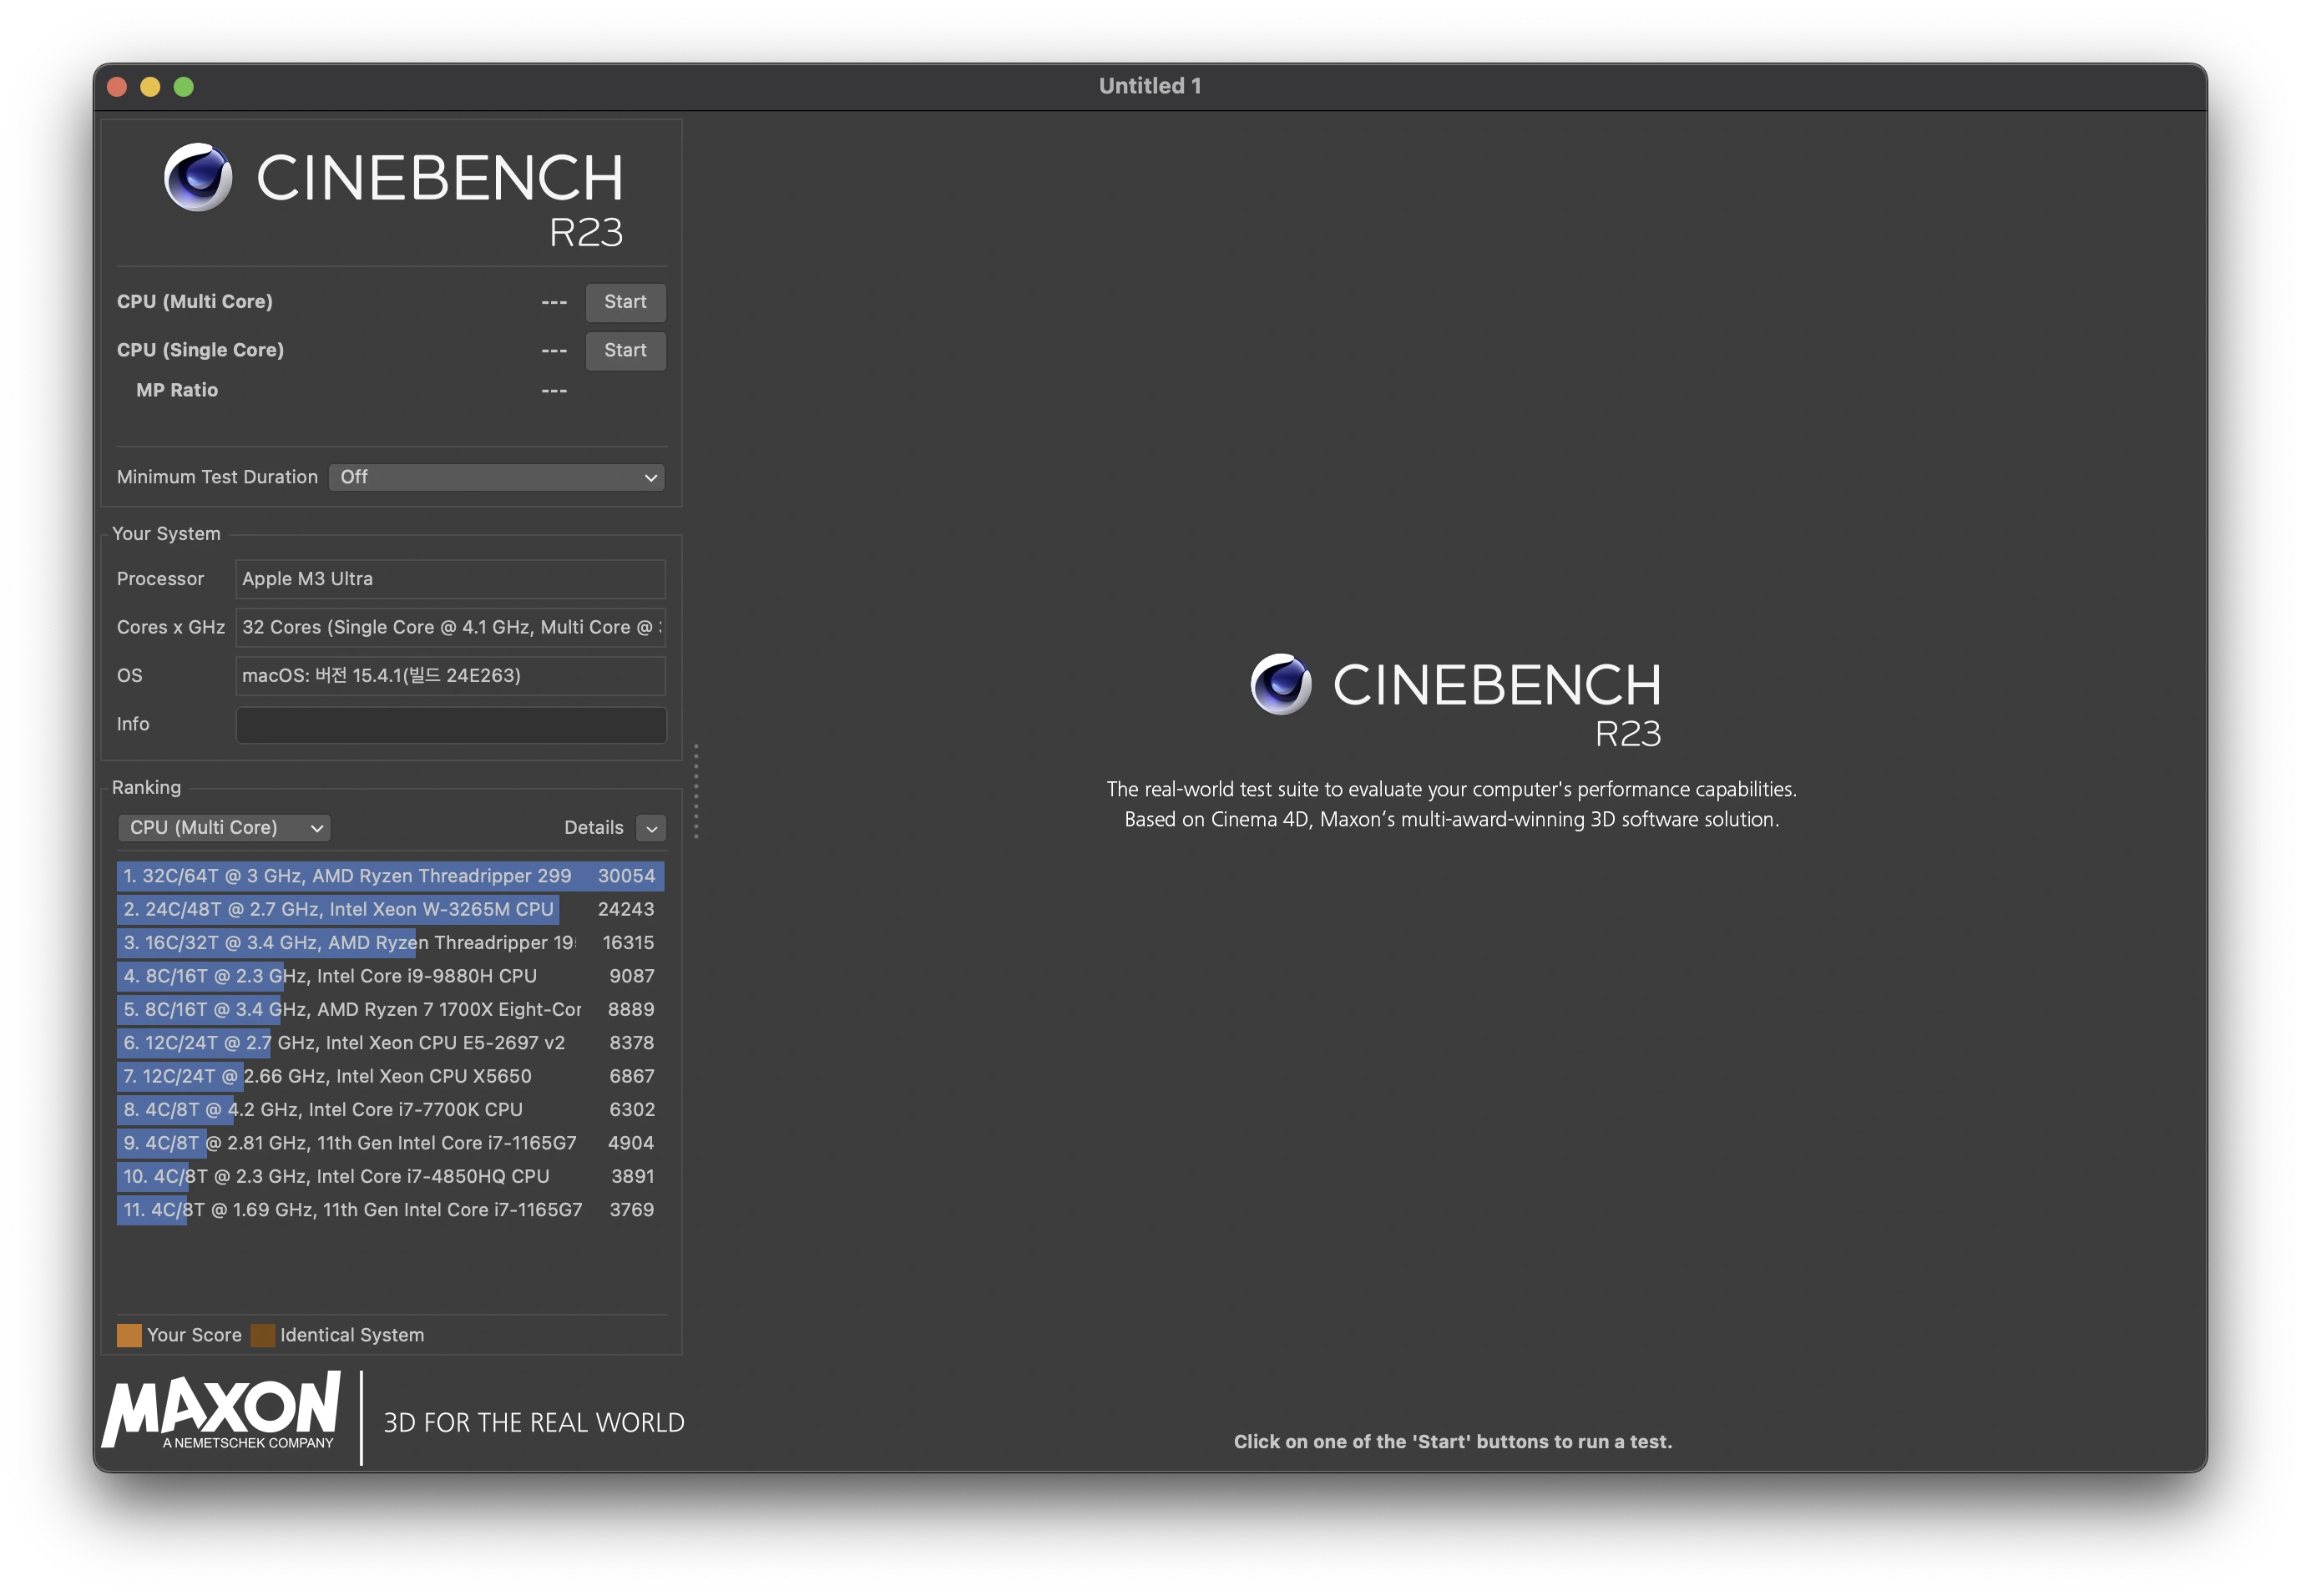The image size is (2301, 1596).
Task: Click the red close window button
Action: click(117, 87)
